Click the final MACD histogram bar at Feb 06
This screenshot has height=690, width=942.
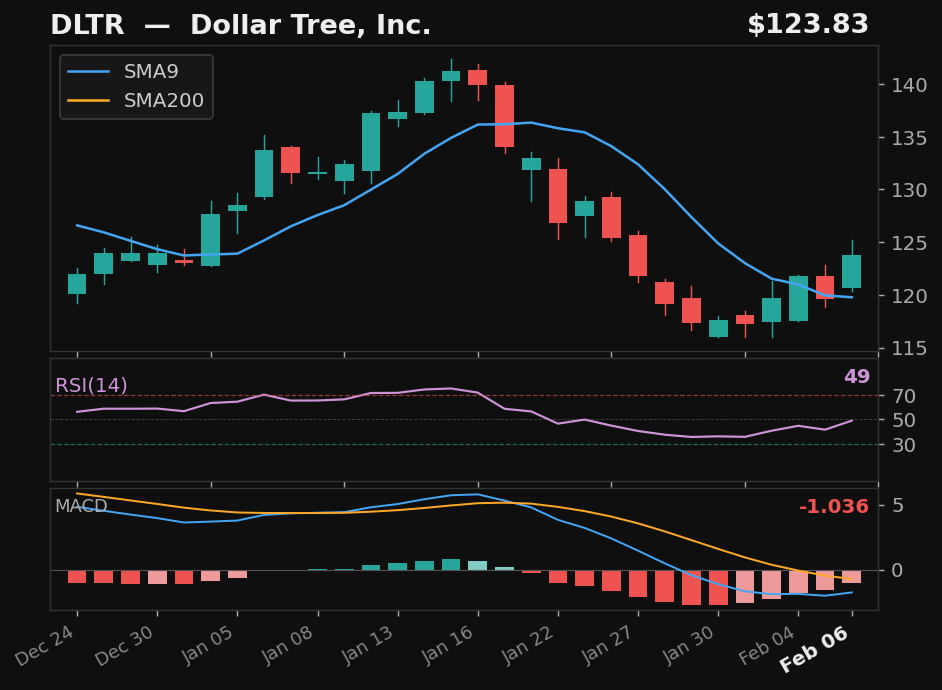pyautogui.click(x=852, y=577)
